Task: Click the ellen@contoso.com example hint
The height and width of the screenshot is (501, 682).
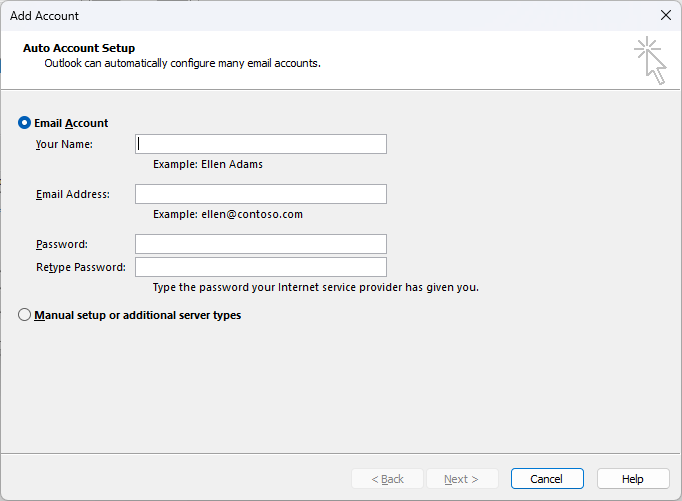Action: coord(228,214)
